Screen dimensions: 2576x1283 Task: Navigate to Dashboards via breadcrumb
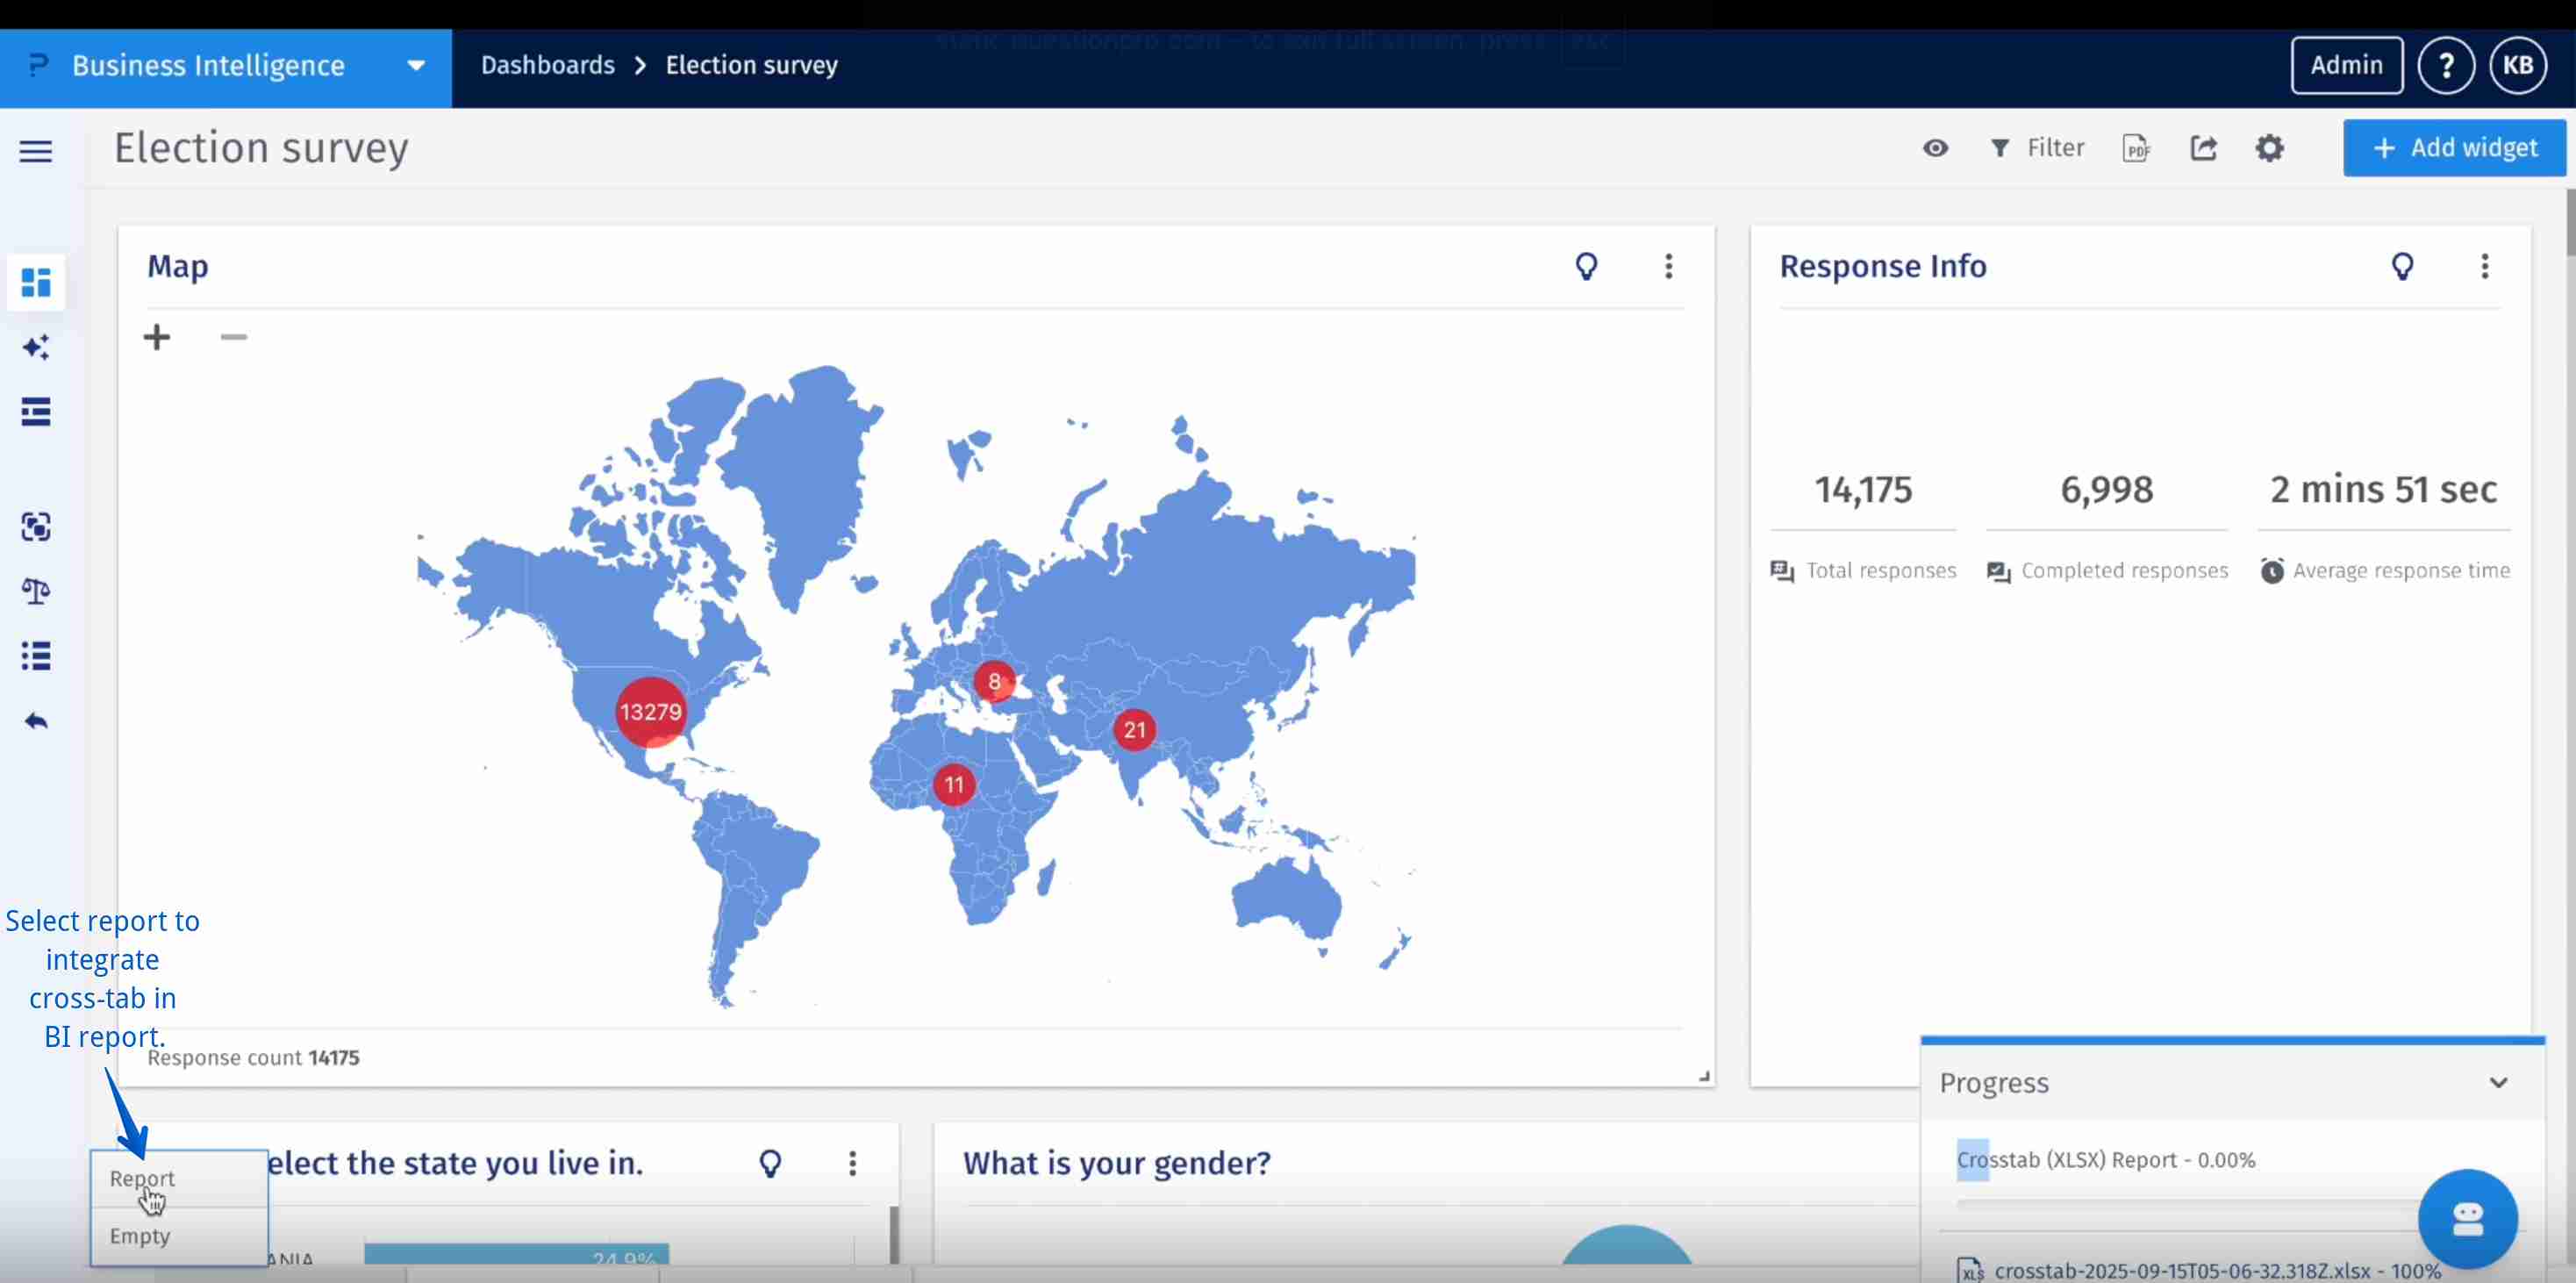point(548,64)
